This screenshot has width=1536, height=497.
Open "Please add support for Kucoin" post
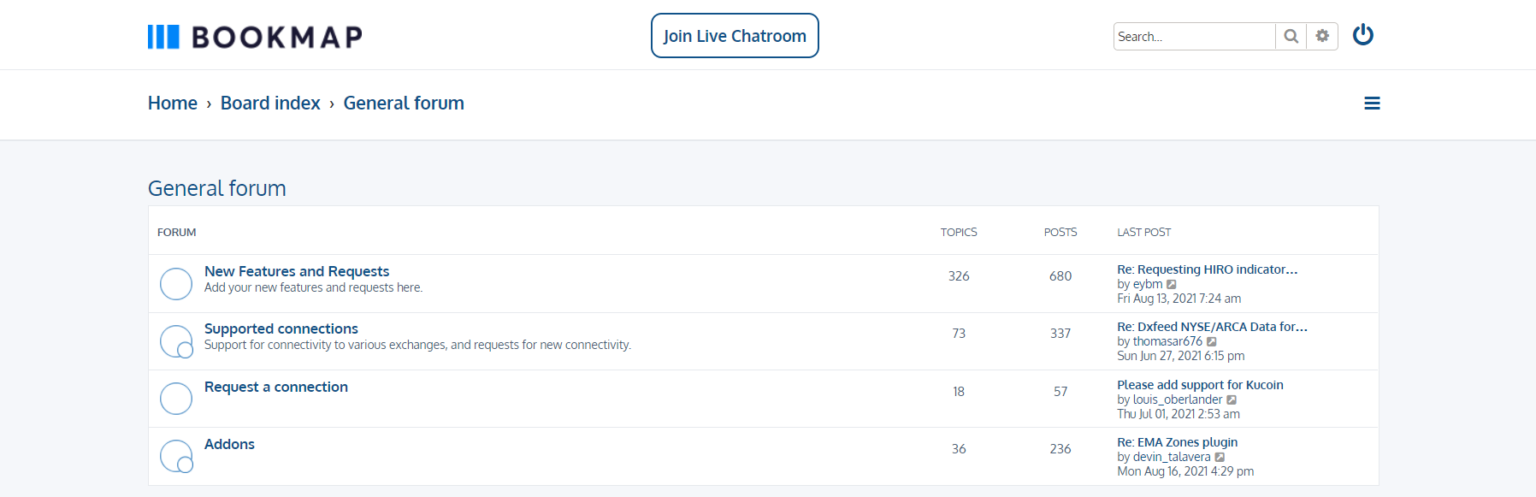[x=1200, y=385]
